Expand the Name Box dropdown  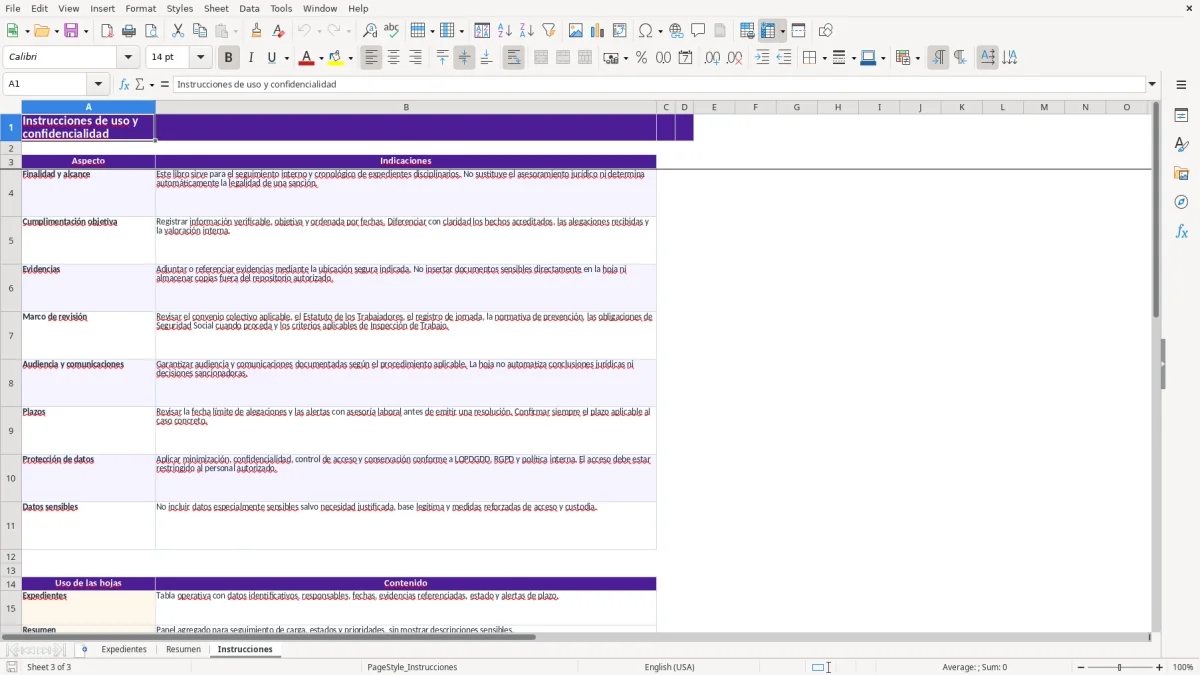98,84
